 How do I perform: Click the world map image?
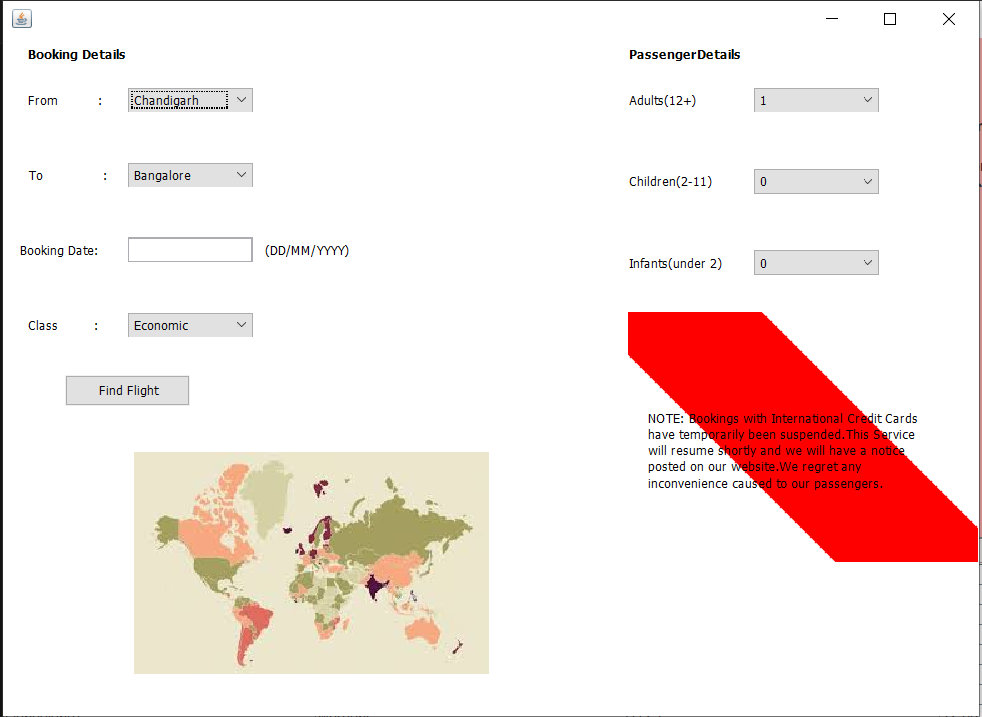coord(311,562)
